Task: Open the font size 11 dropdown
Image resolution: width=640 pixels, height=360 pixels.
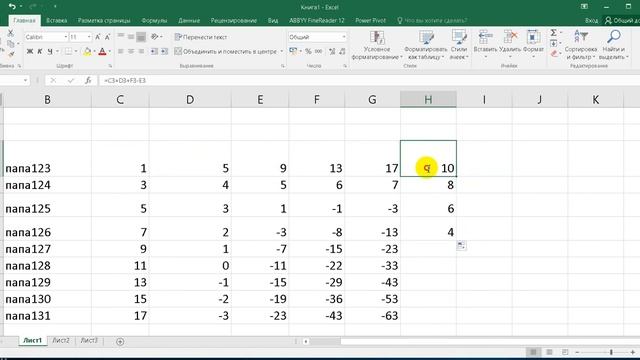Action: point(89,37)
